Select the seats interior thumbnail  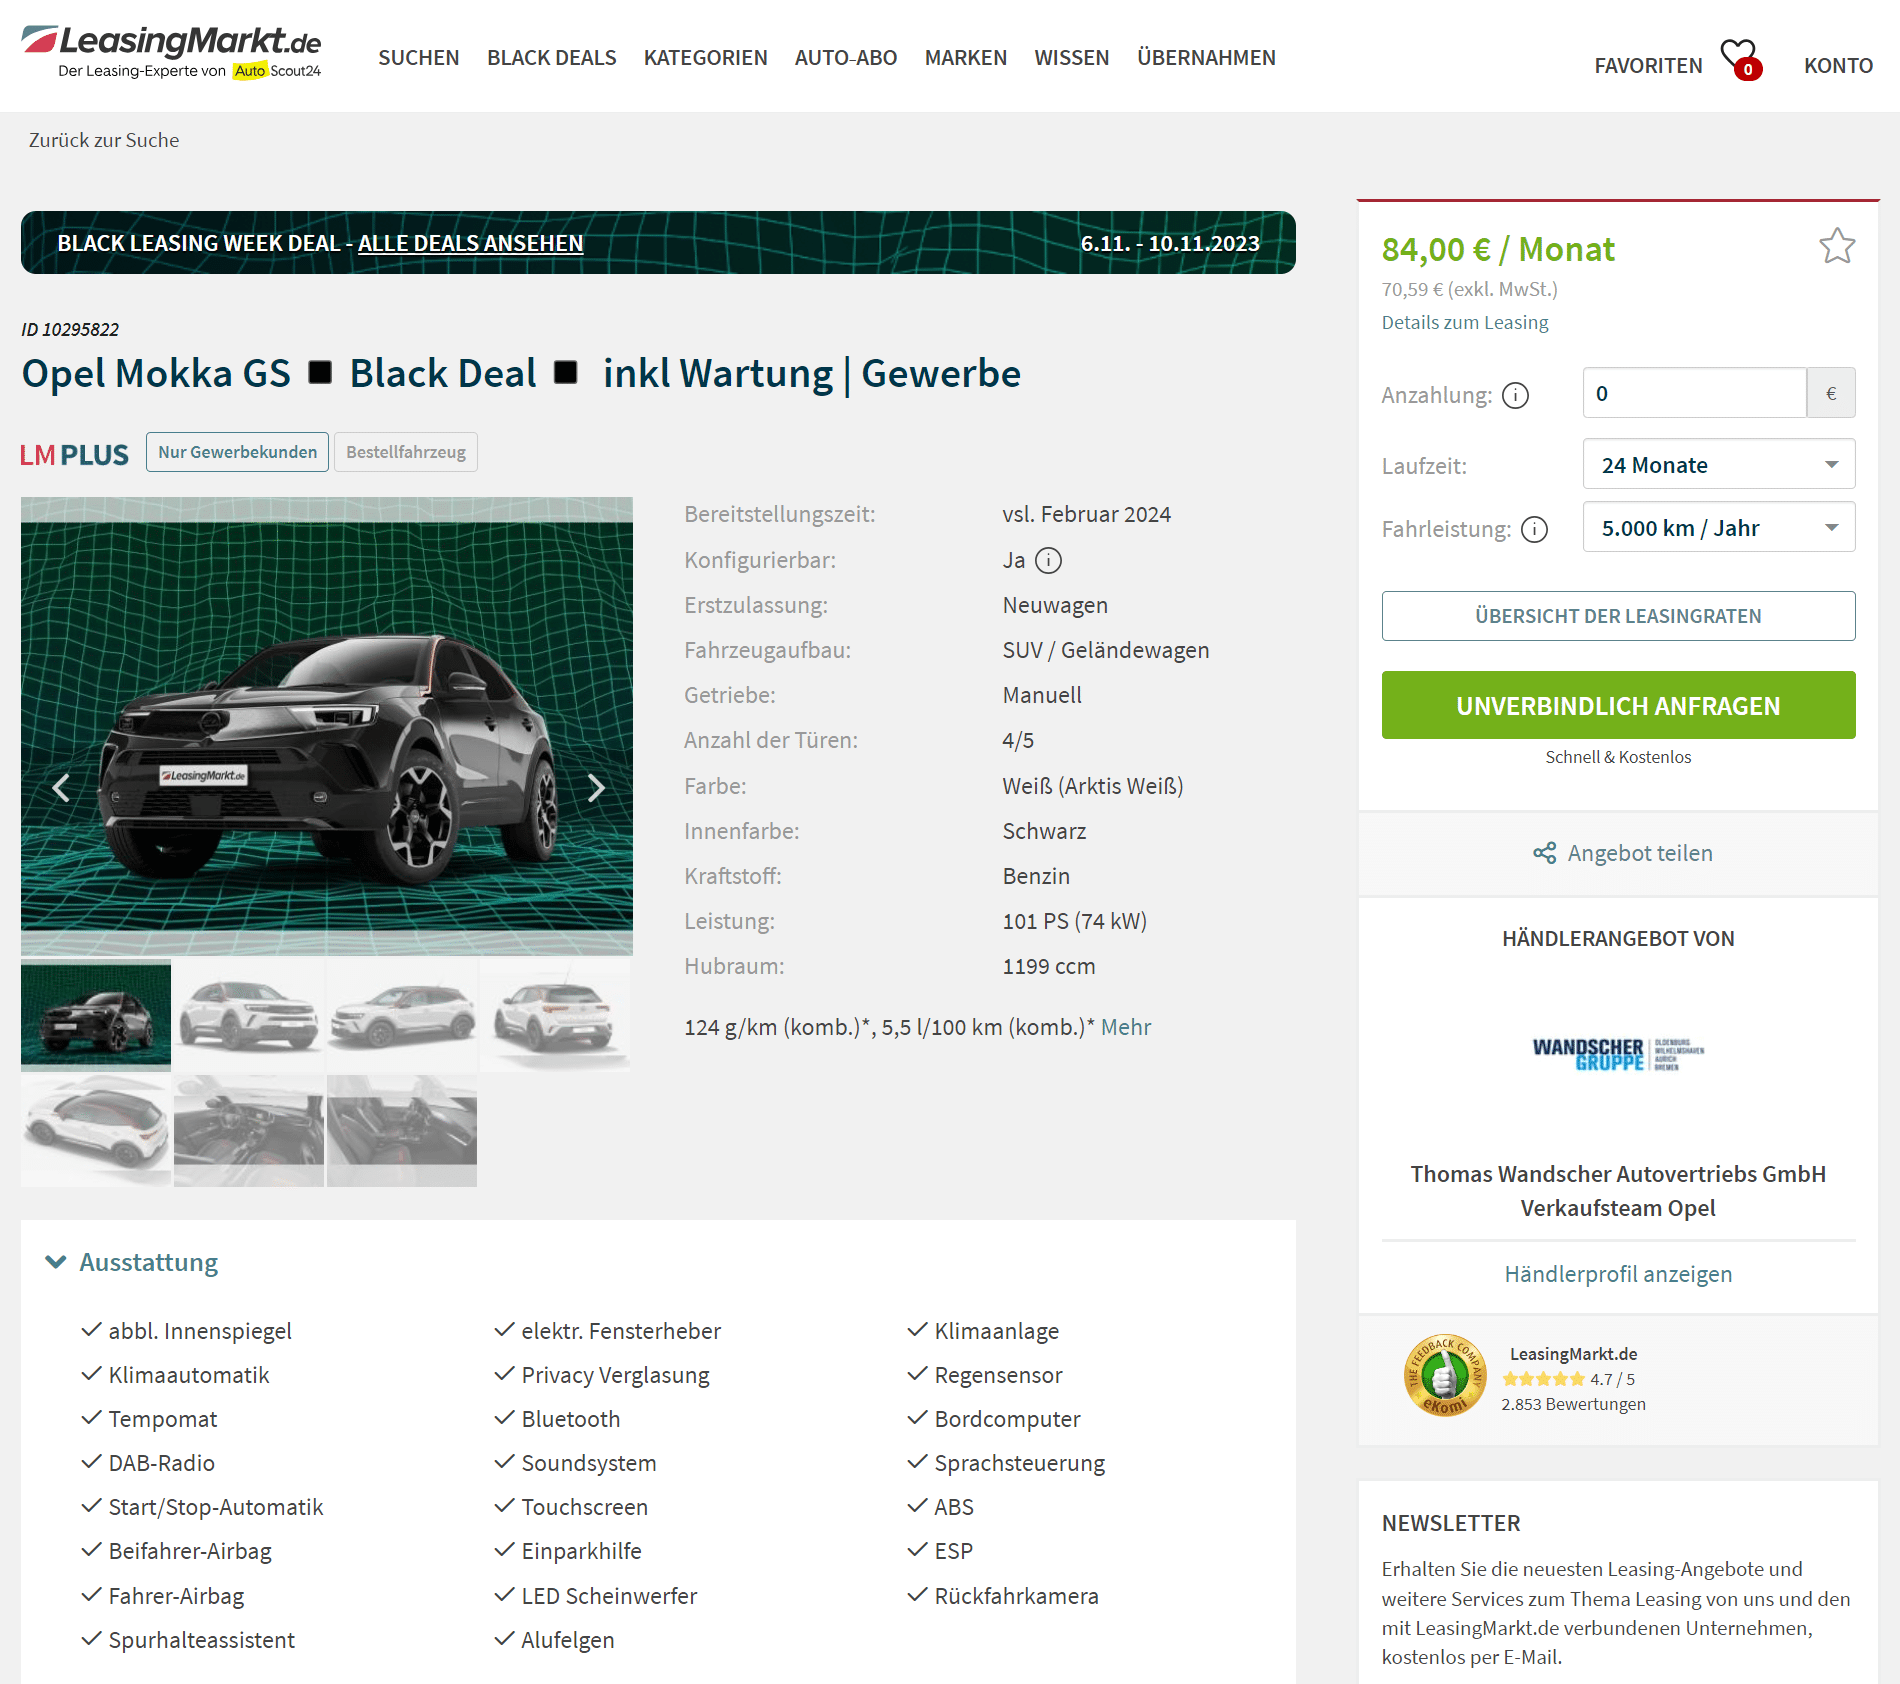point(402,1131)
